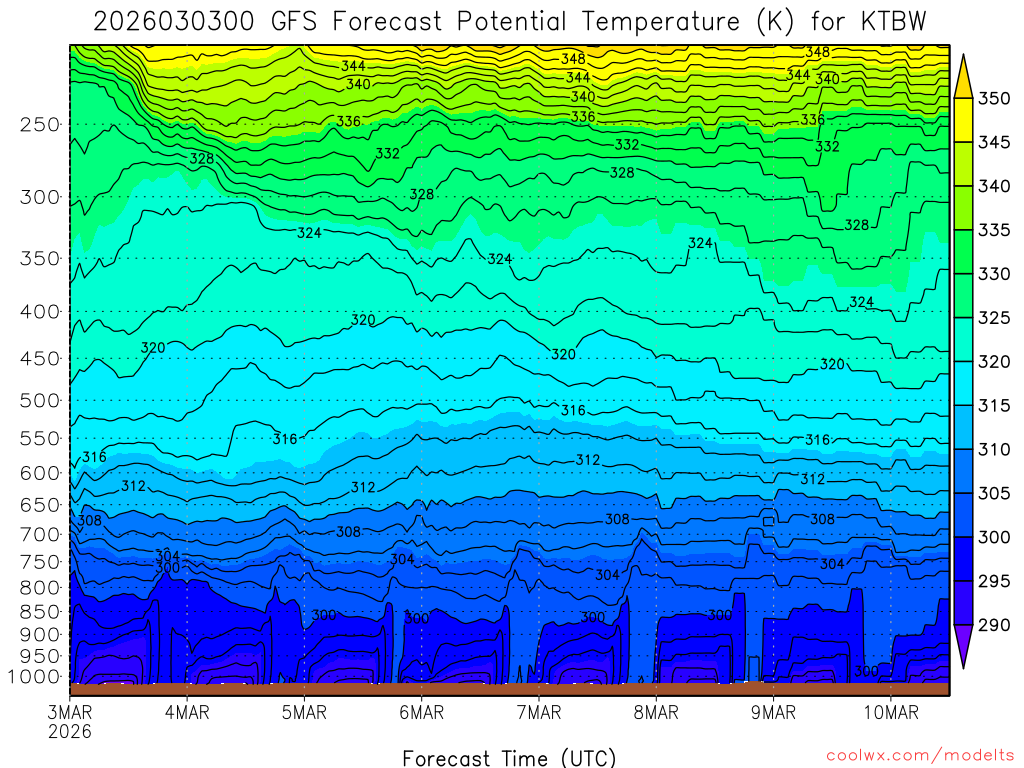
Task: Click the yellow colorbar segment above 345
Action: click(963, 120)
